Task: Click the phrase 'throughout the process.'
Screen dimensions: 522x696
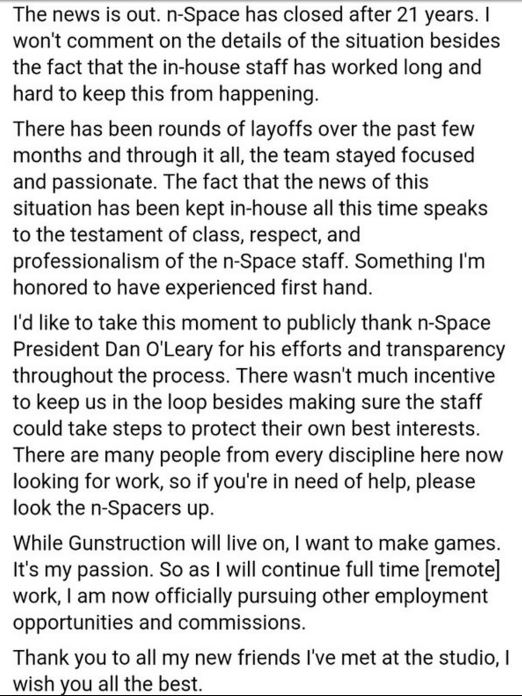Action: click(121, 376)
